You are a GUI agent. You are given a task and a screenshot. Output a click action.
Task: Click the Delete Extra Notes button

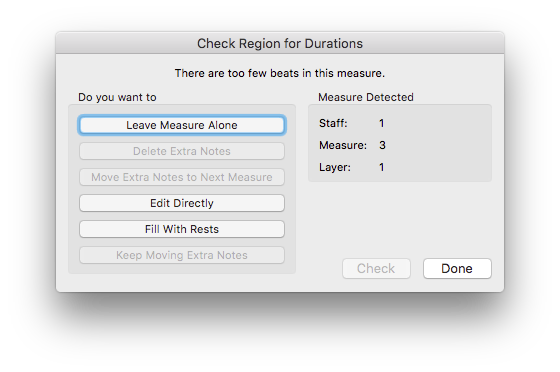coord(182,151)
